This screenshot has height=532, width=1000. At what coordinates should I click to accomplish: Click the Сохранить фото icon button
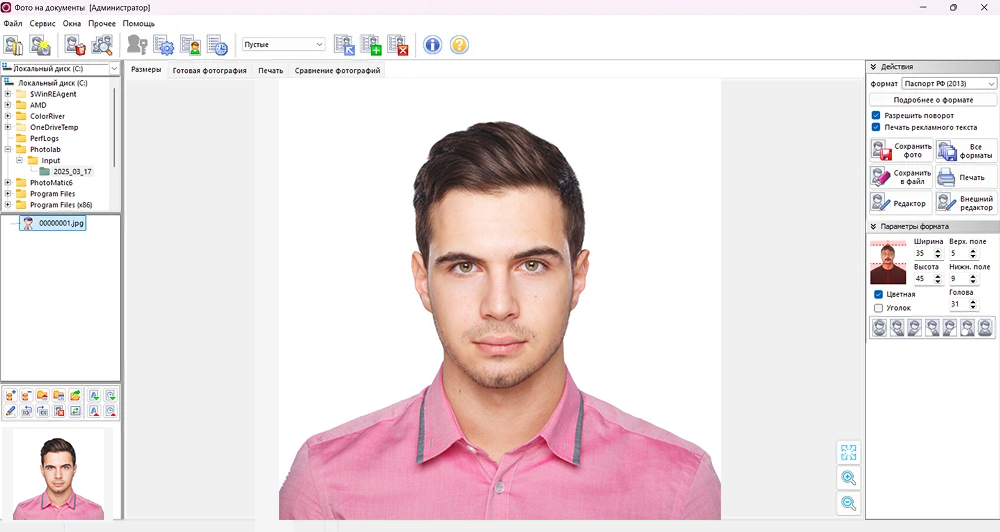(x=901, y=151)
